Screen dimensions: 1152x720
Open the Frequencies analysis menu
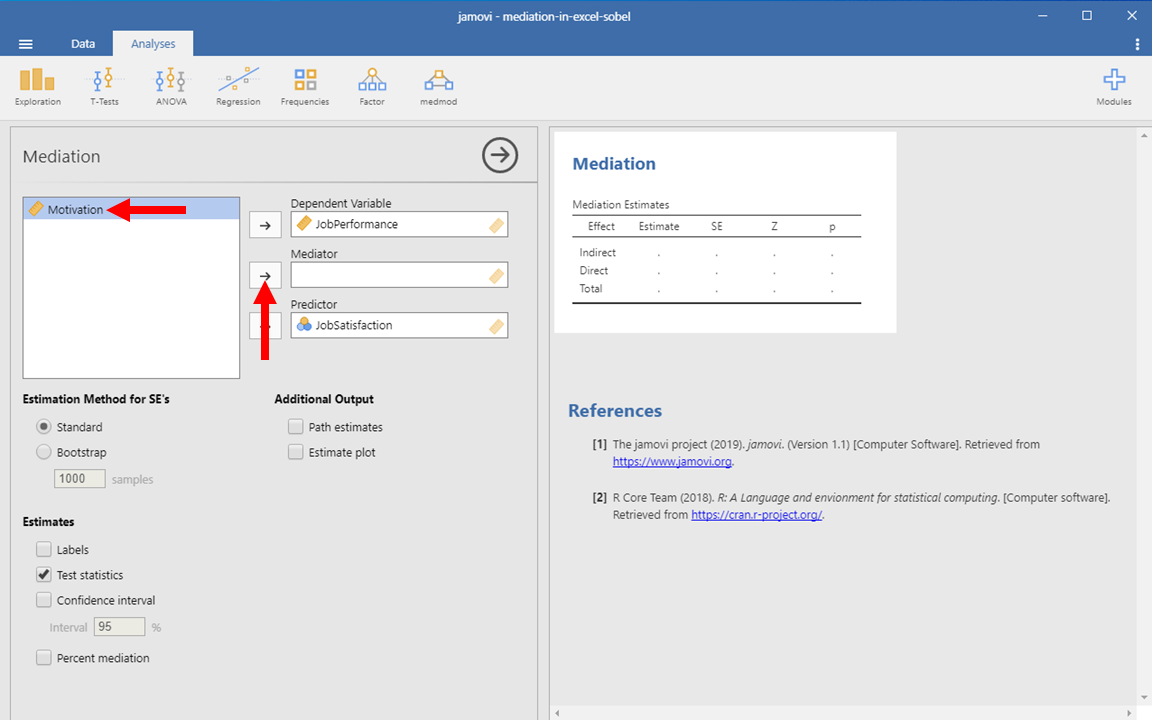coord(305,86)
